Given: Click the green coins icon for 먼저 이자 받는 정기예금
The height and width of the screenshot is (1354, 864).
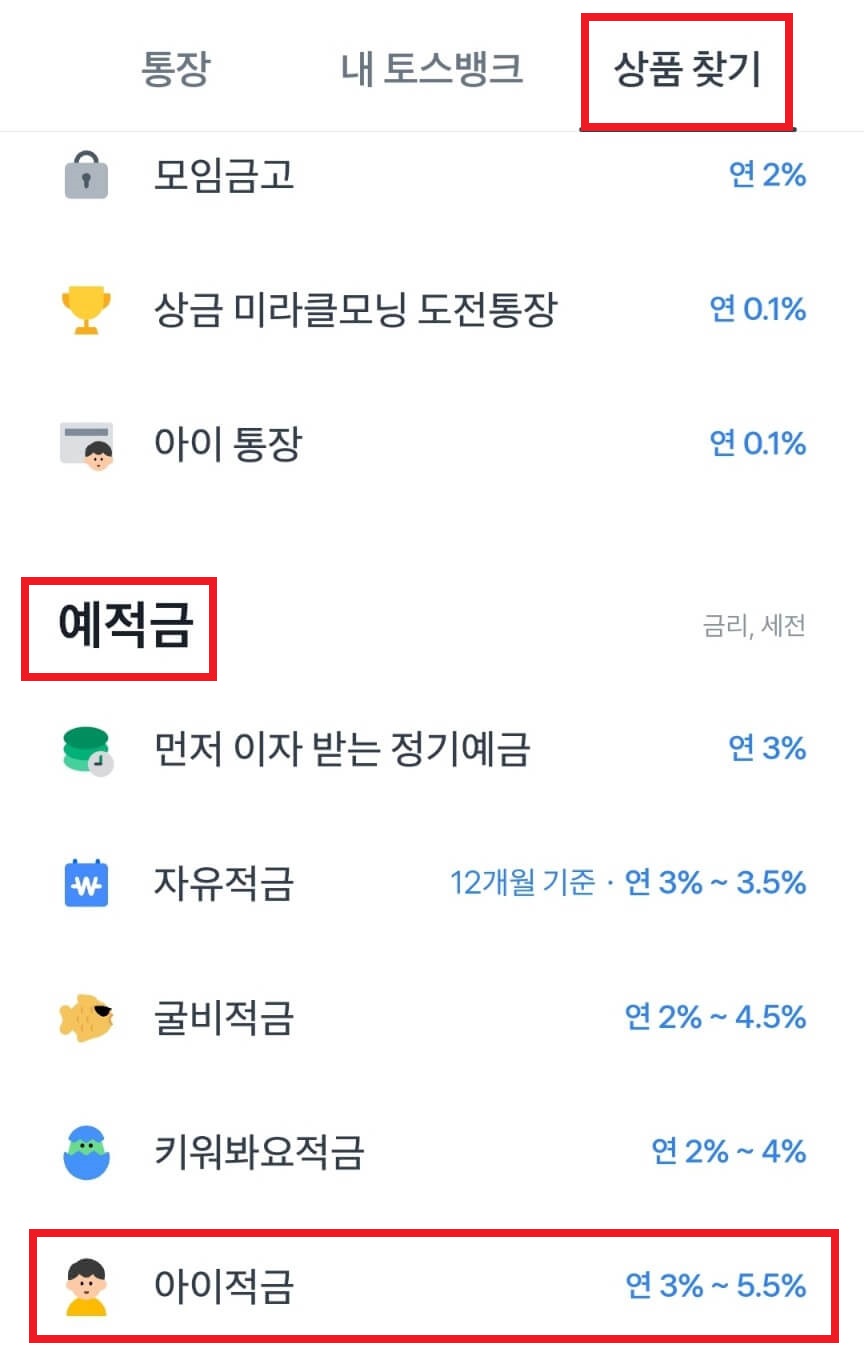Looking at the screenshot, I should [x=85, y=750].
